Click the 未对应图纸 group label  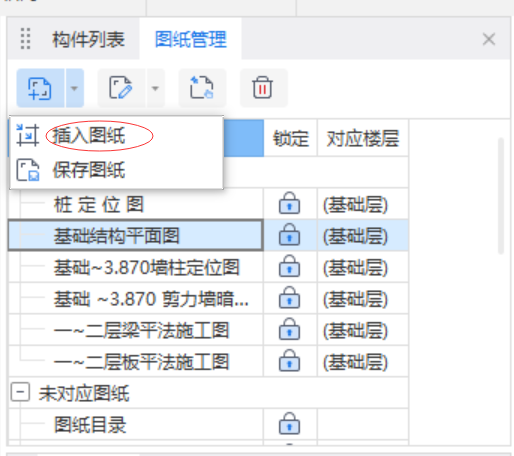pyautogui.click(x=84, y=393)
